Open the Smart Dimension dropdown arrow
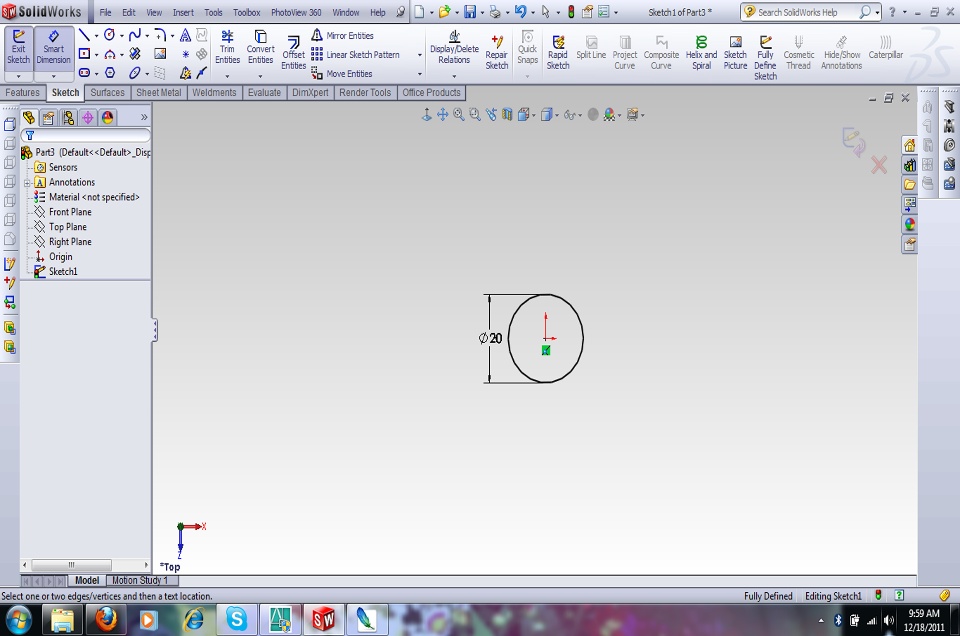This screenshot has width=960, height=636. point(54,76)
